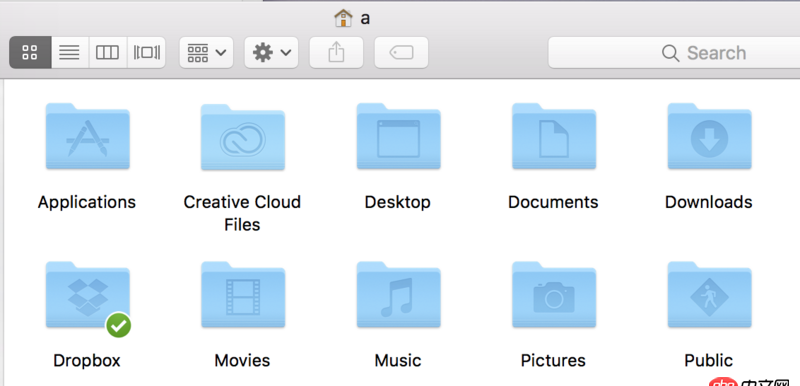Click the home icon in title bar
Image resolution: width=800 pixels, height=386 pixels.
(x=343, y=18)
